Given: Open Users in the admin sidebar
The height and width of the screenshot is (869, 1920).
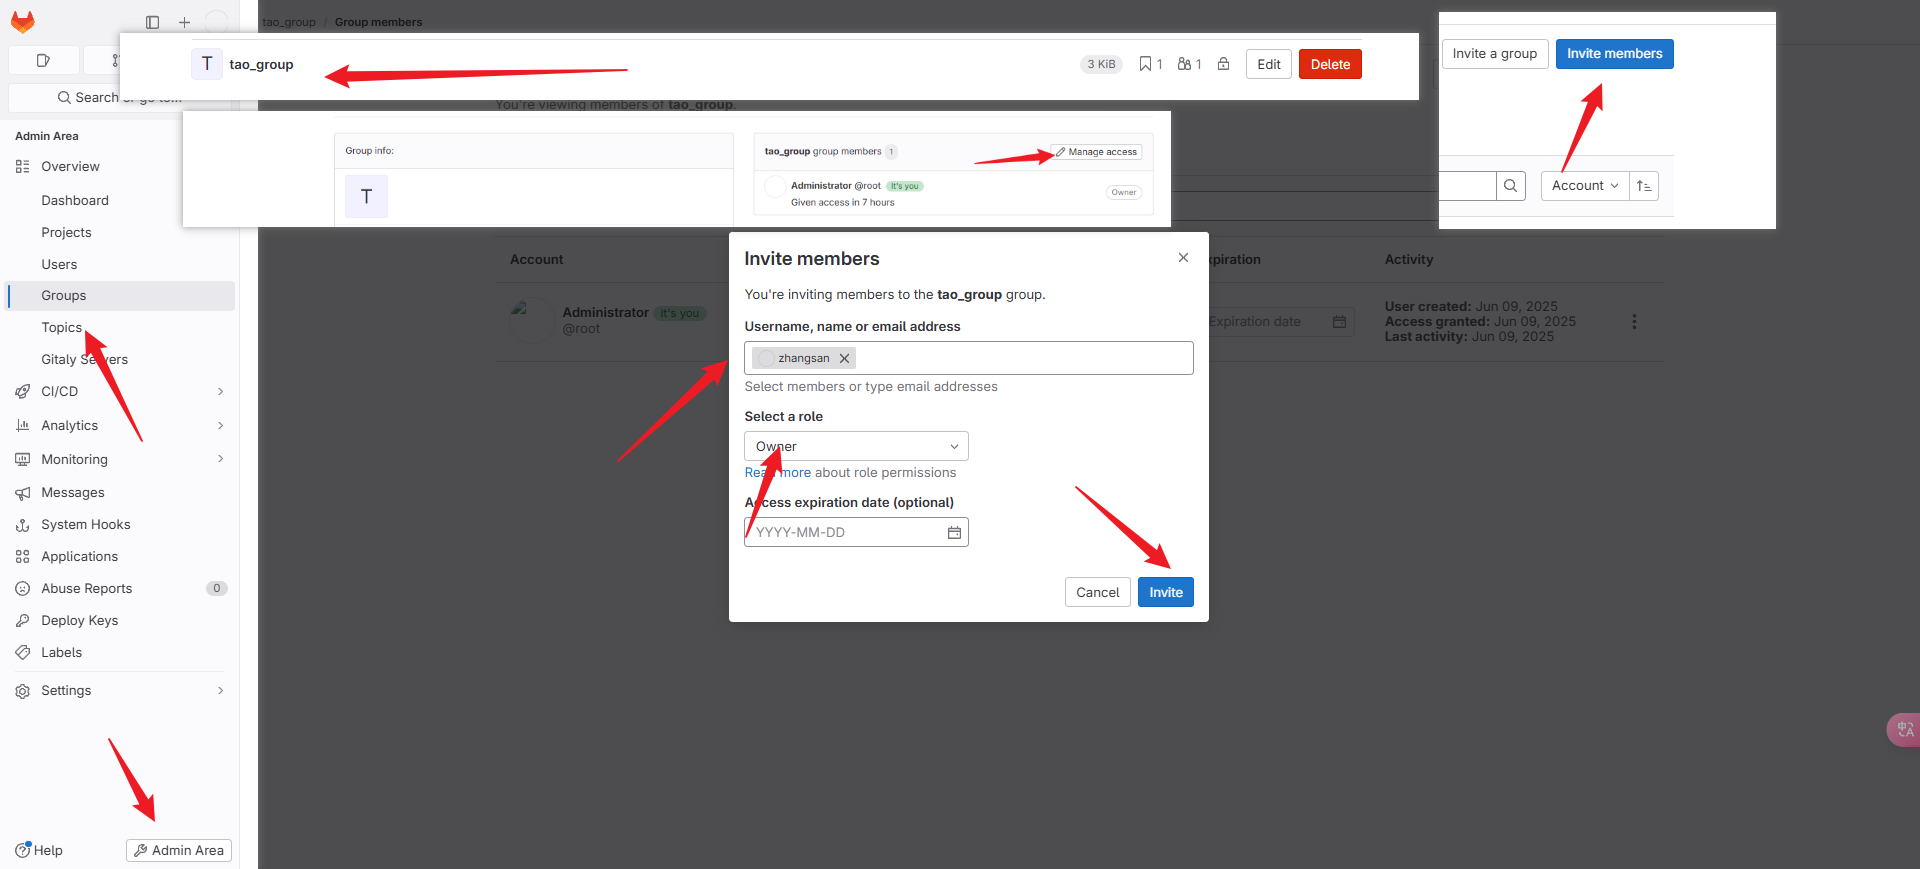Looking at the screenshot, I should 59,264.
